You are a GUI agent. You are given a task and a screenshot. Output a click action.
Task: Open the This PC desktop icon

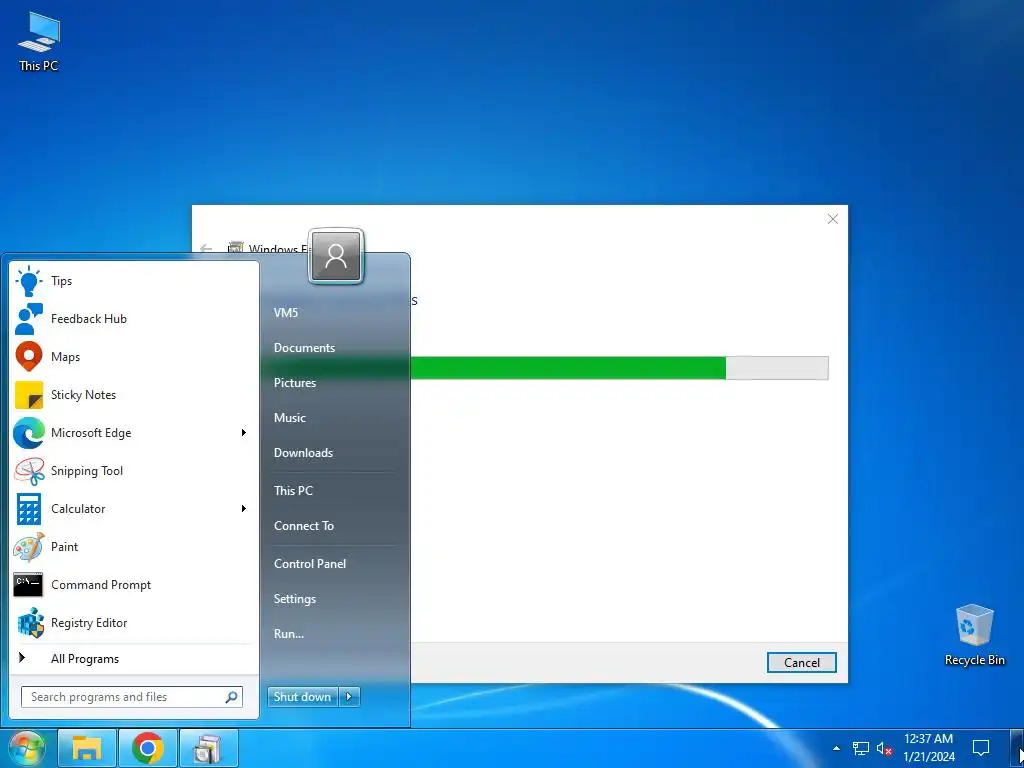(39, 42)
